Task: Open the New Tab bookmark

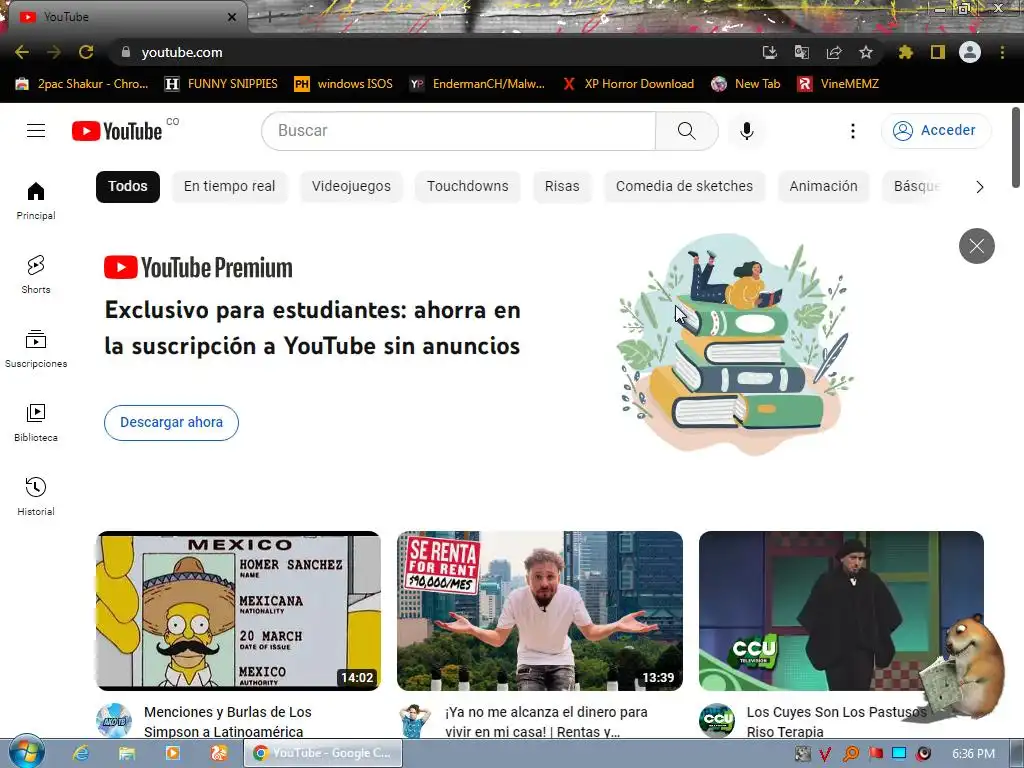Action: coord(746,84)
